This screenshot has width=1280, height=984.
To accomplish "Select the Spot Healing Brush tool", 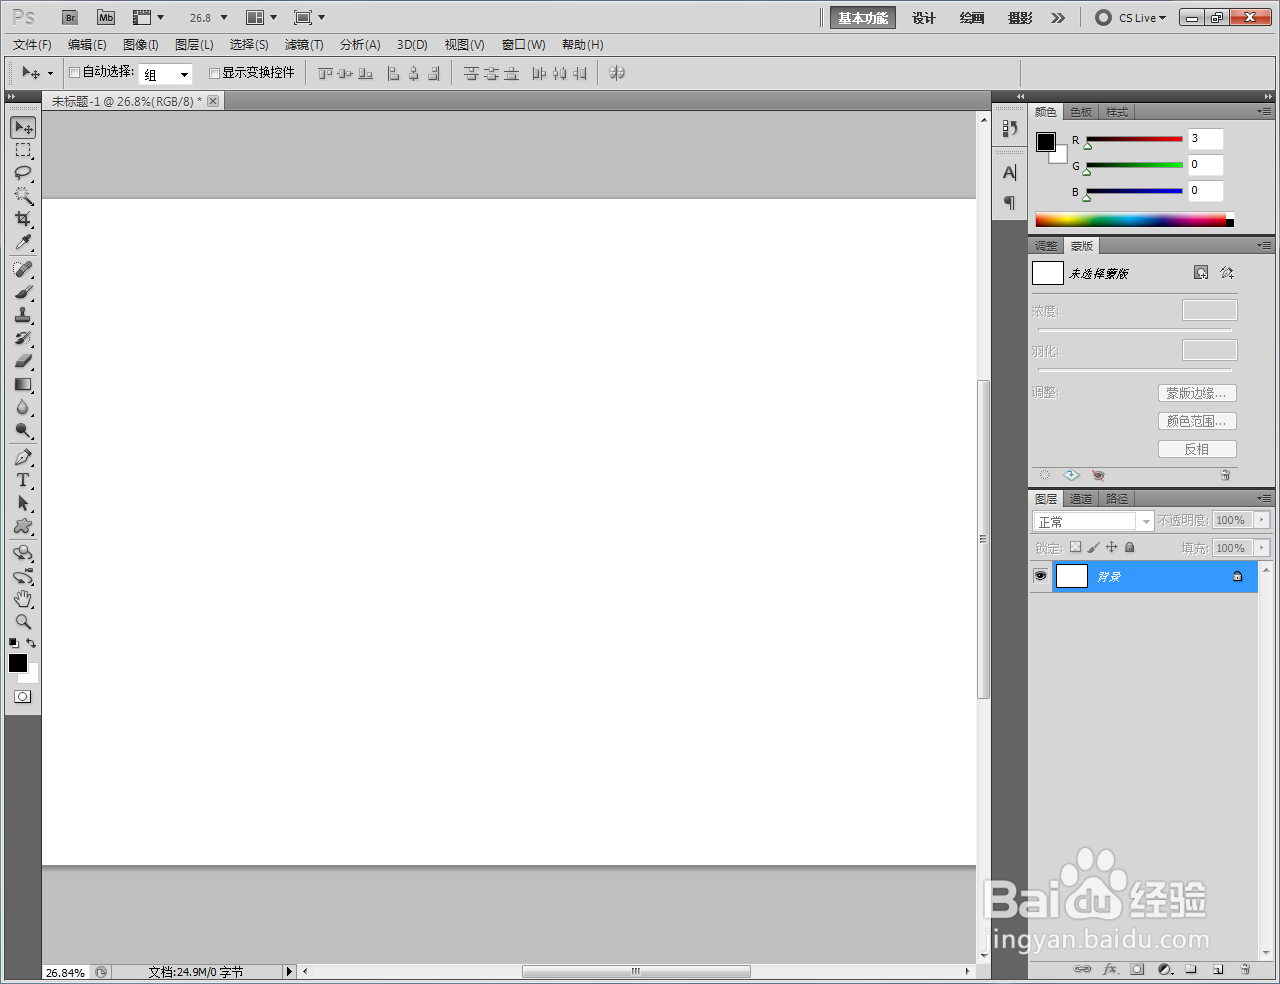I will click(x=23, y=269).
